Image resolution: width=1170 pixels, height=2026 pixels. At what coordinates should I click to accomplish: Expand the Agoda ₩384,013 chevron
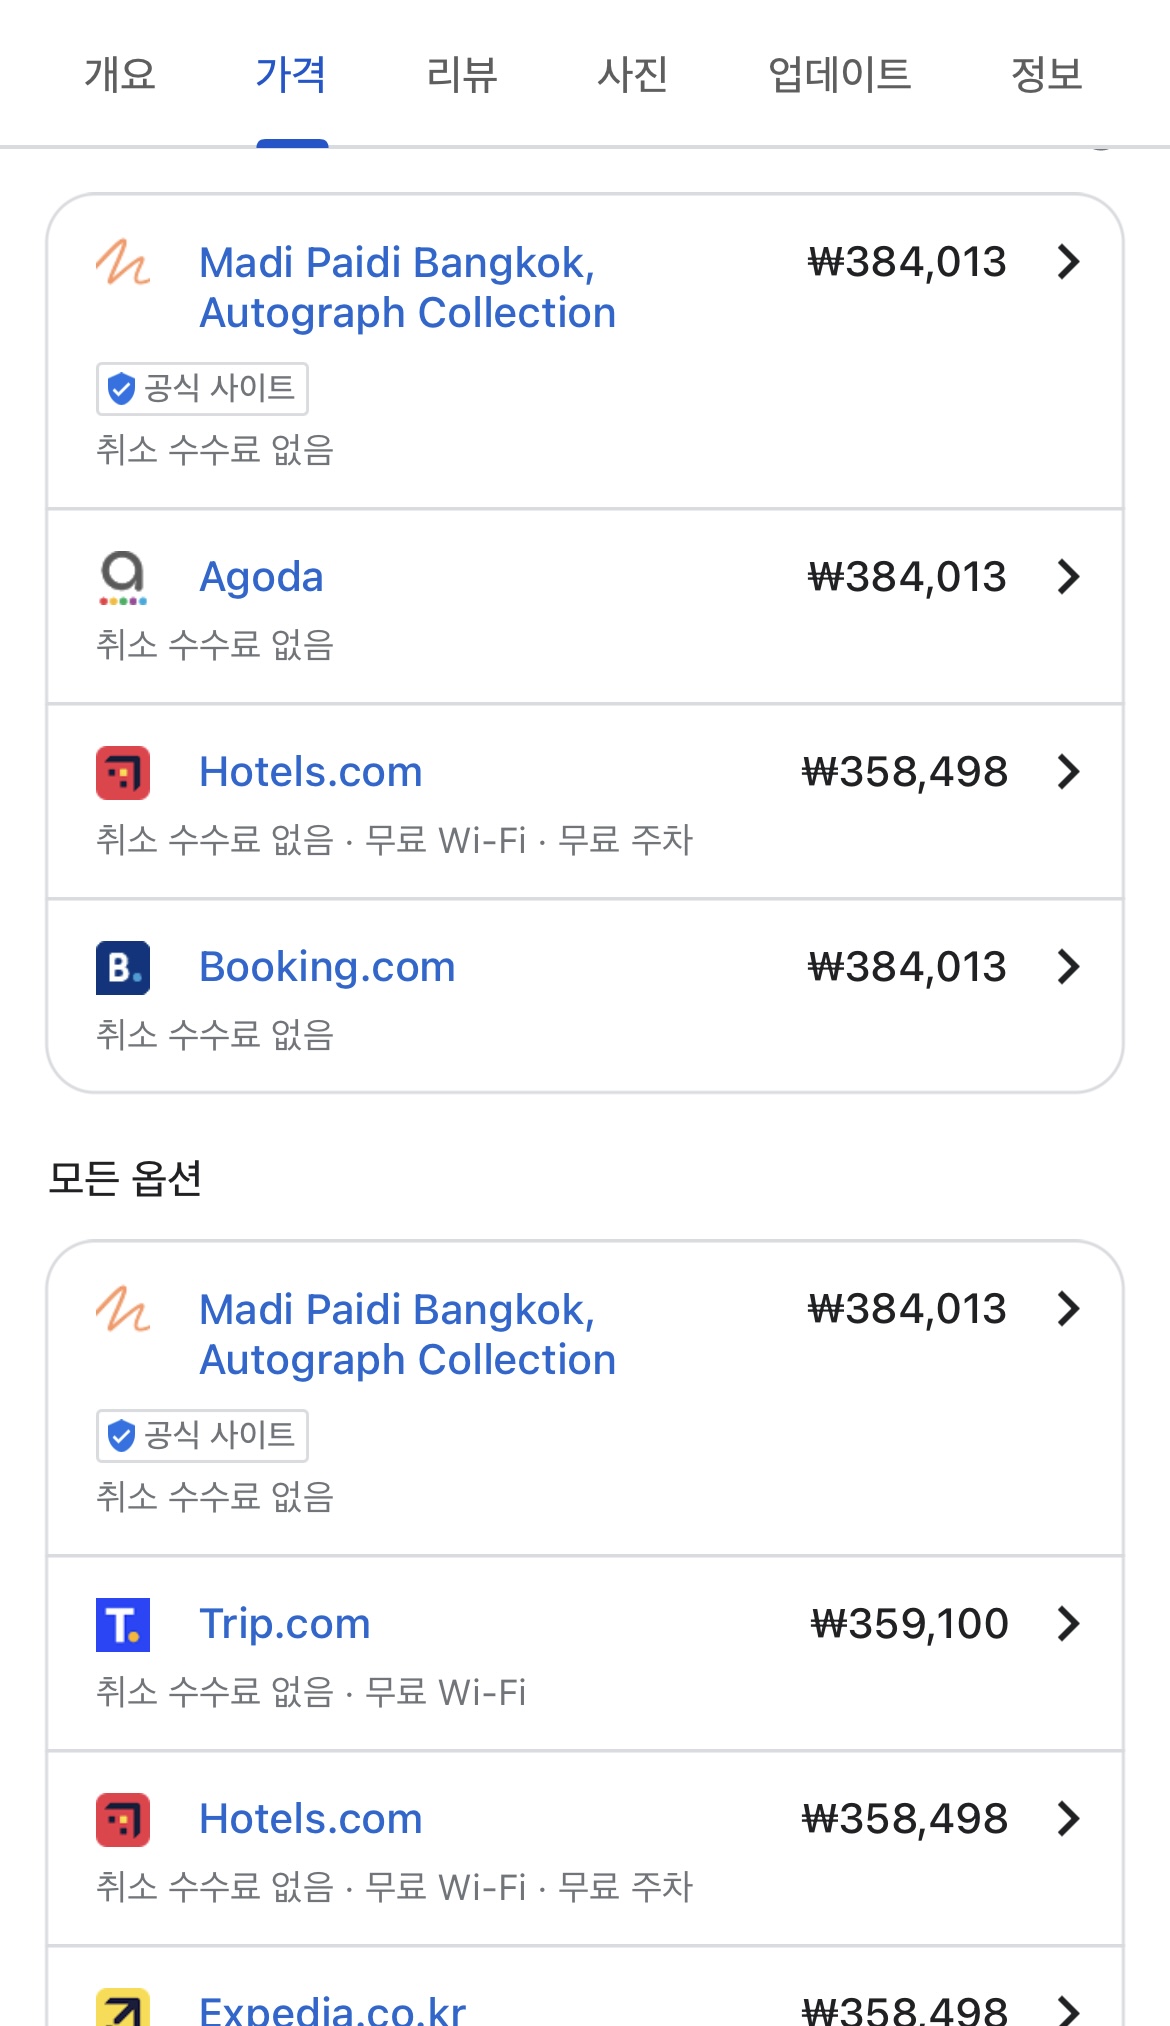pyautogui.click(x=1069, y=577)
